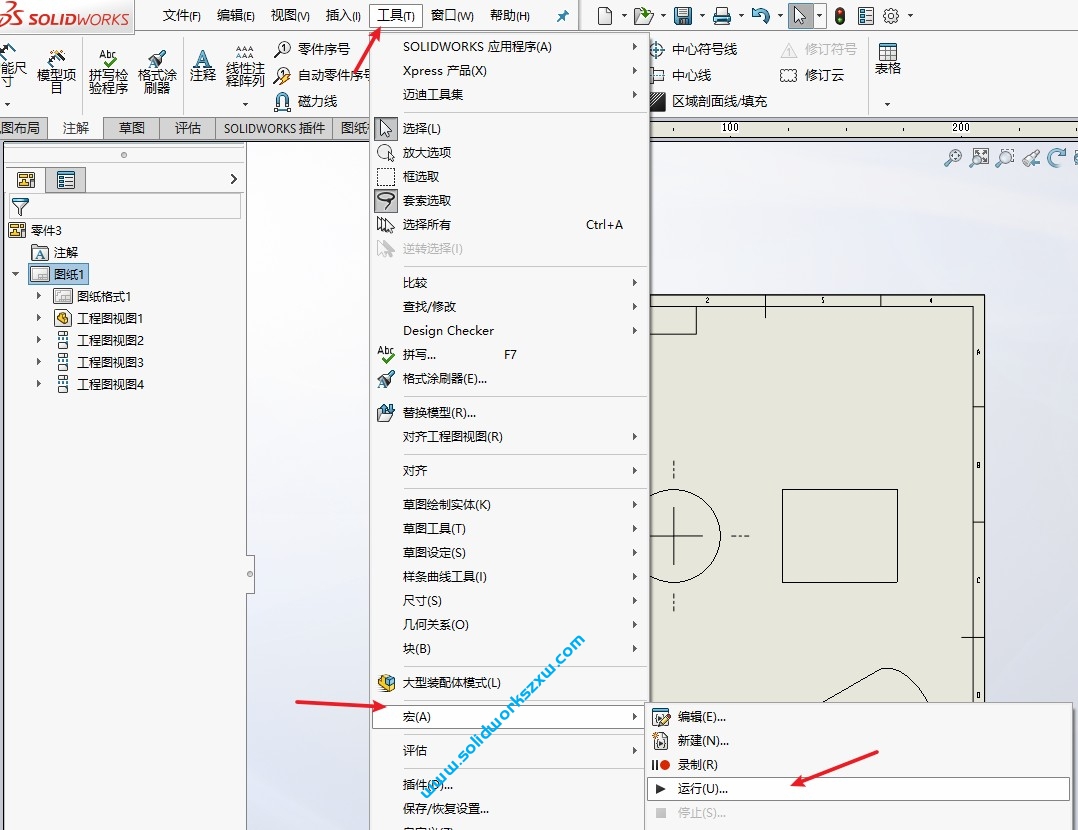Unpin the menu bar pushpin
Viewport: 1078px width, 830px height.
click(x=562, y=15)
